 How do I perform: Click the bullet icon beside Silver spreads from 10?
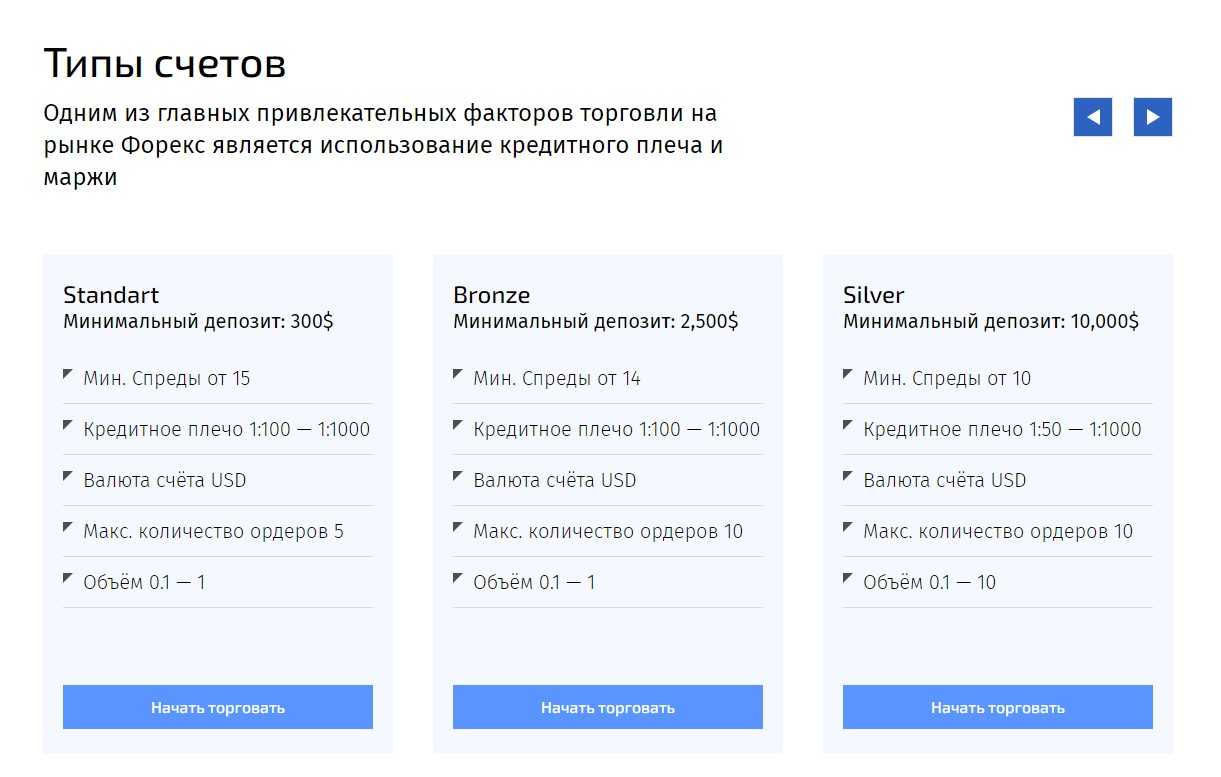848,374
